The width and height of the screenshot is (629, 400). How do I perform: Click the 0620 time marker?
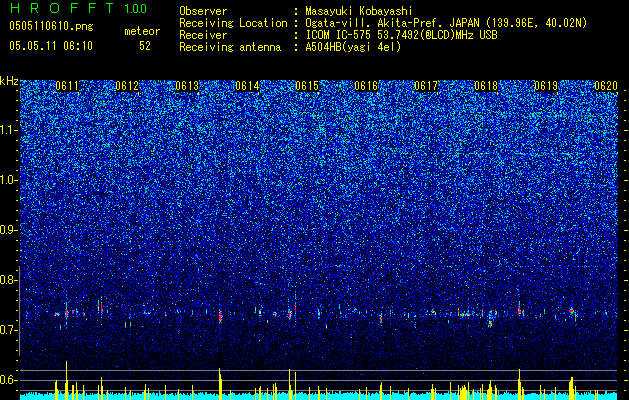pyautogui.click(x=606, y=86)
